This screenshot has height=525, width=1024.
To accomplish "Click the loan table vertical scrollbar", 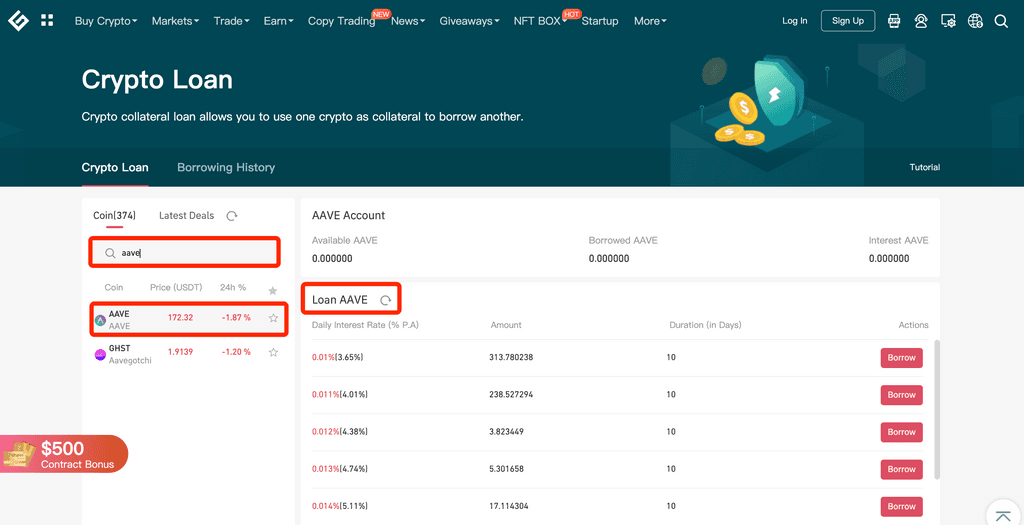I will tap(938, 409).
